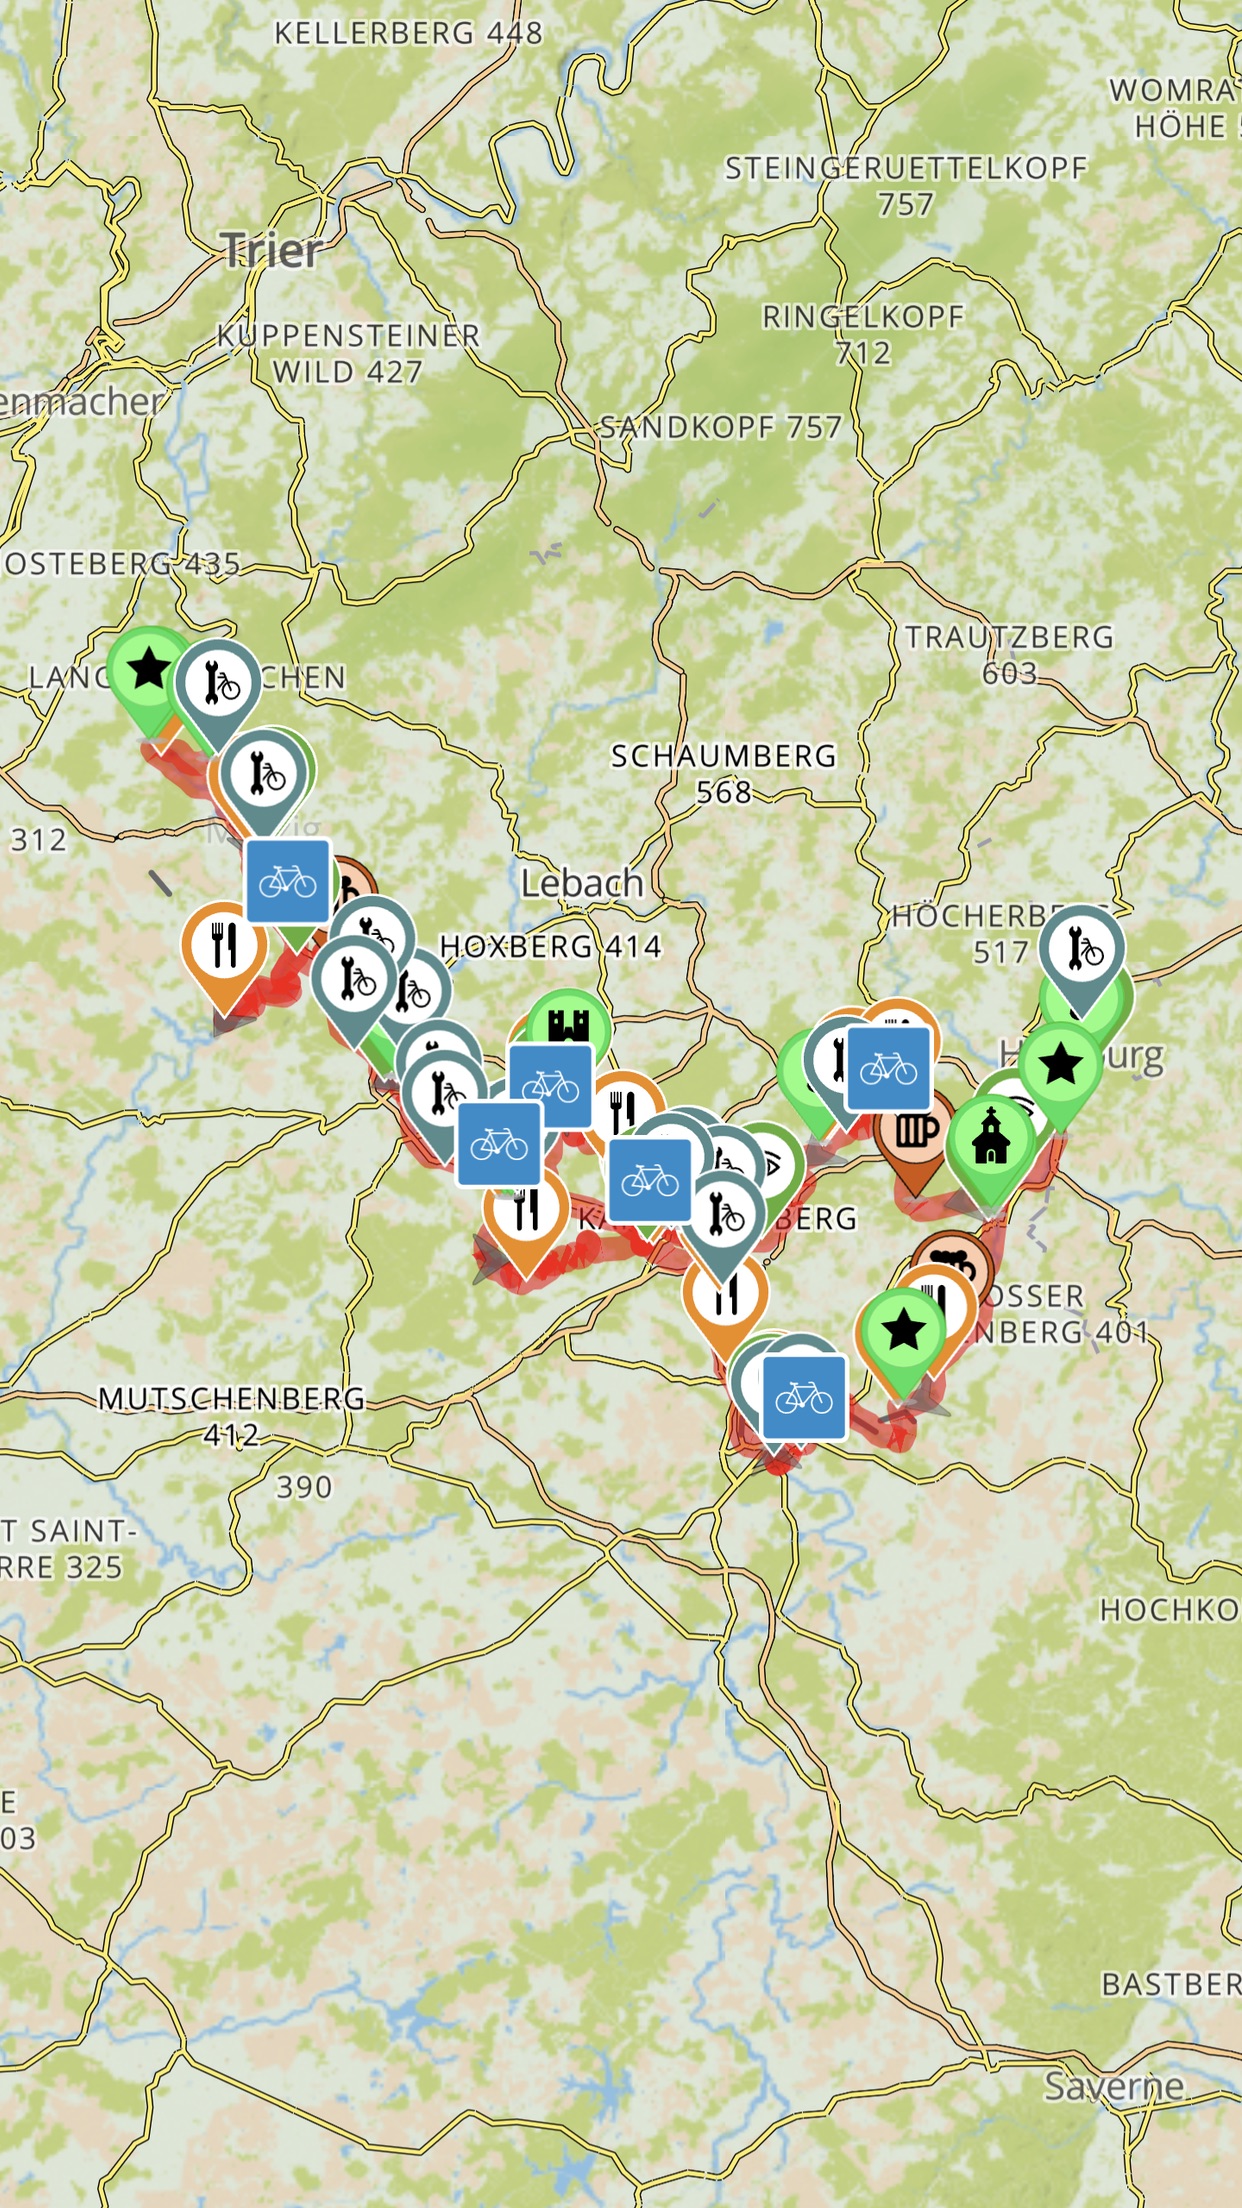Select the green star pin near Homburg
This screenshot has height=2208, width=1242.
coord(1061,1067)
